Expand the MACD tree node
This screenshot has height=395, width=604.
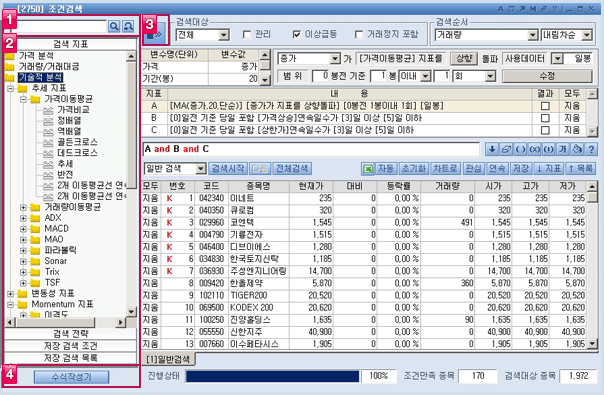click(x=23, y=229)
